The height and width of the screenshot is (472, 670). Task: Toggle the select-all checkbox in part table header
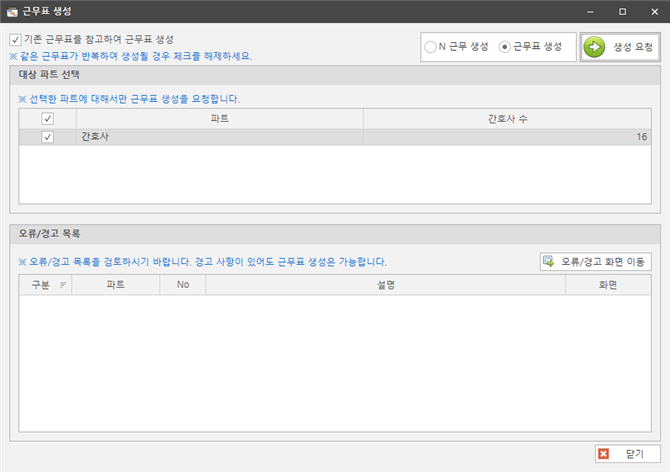[47, 119]
